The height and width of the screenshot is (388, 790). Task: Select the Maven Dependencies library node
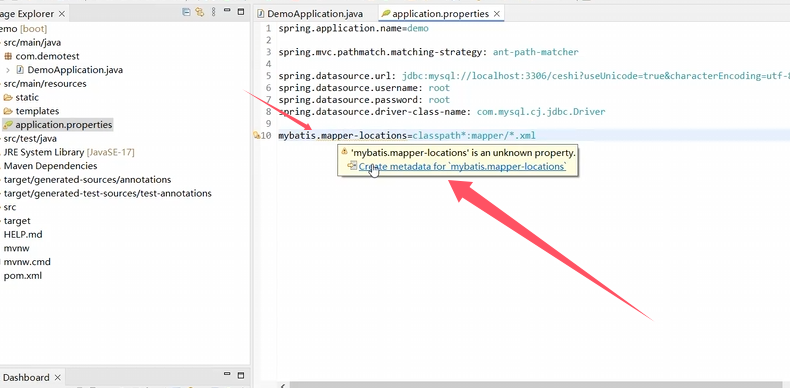coord(50,166)
